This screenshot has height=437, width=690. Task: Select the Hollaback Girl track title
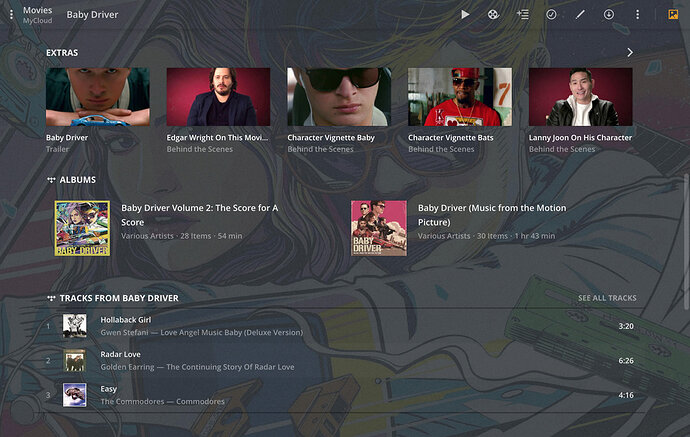coord(125,319)
